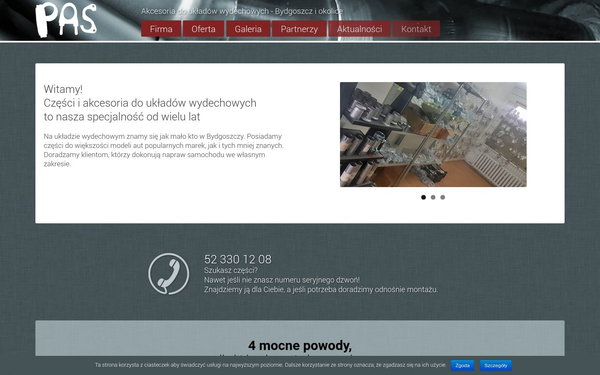
Task: Open cookie details via Szczegóły button
Action: pos(496,365)
